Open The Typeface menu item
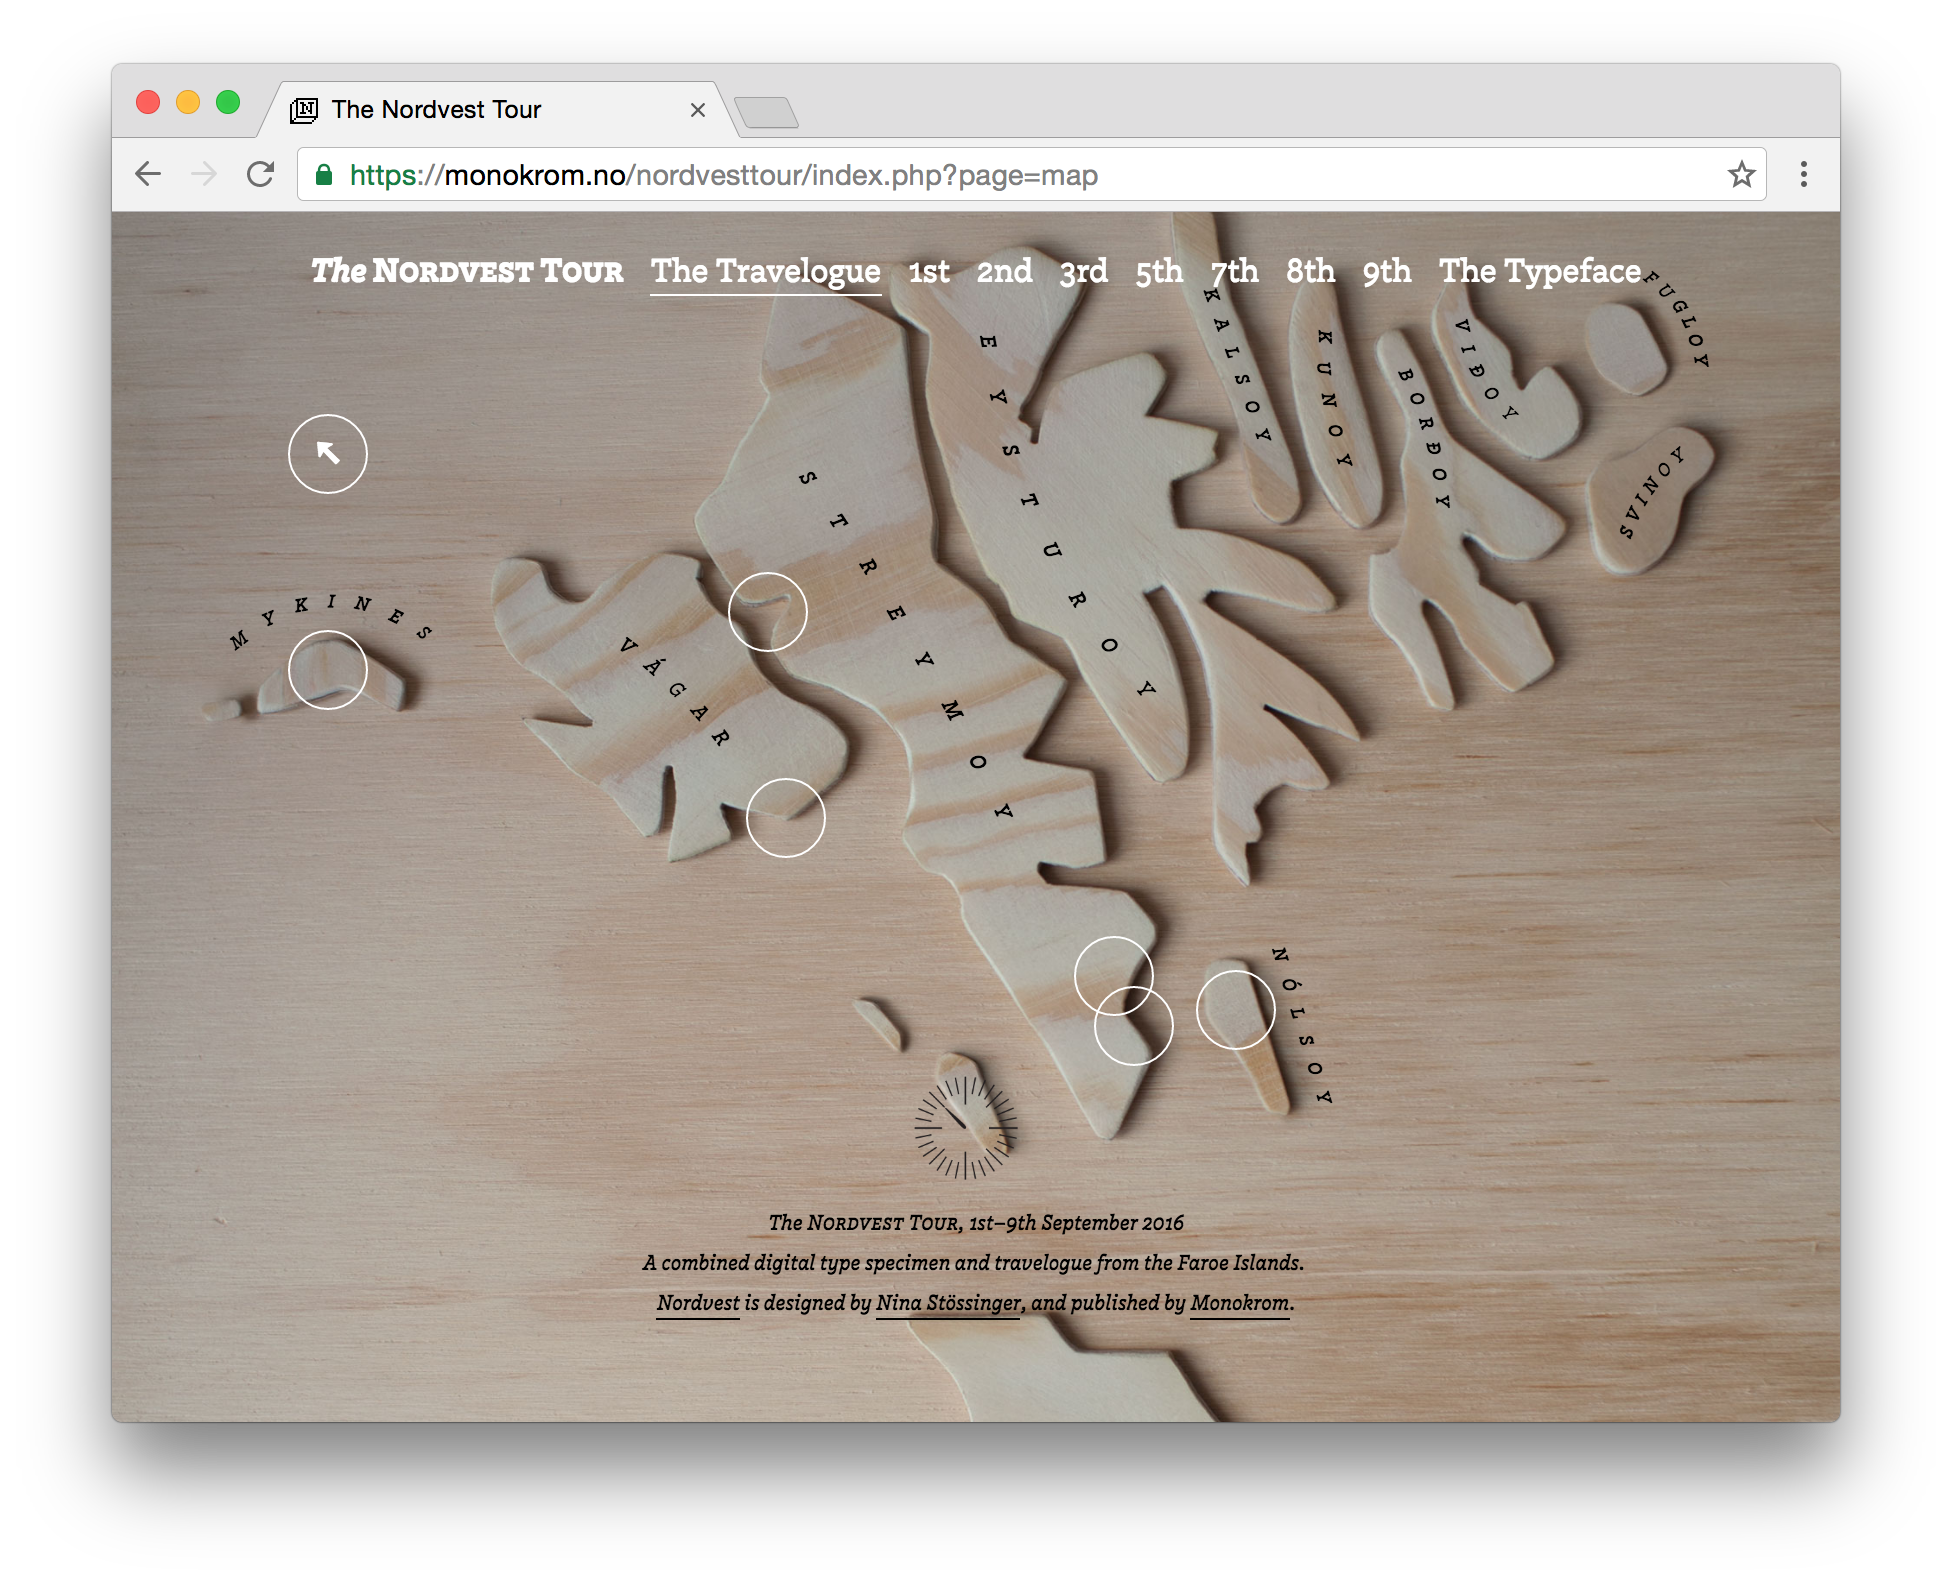Image resolution: width=1952 pixels, height=1582 pixels. (1539, 271)
